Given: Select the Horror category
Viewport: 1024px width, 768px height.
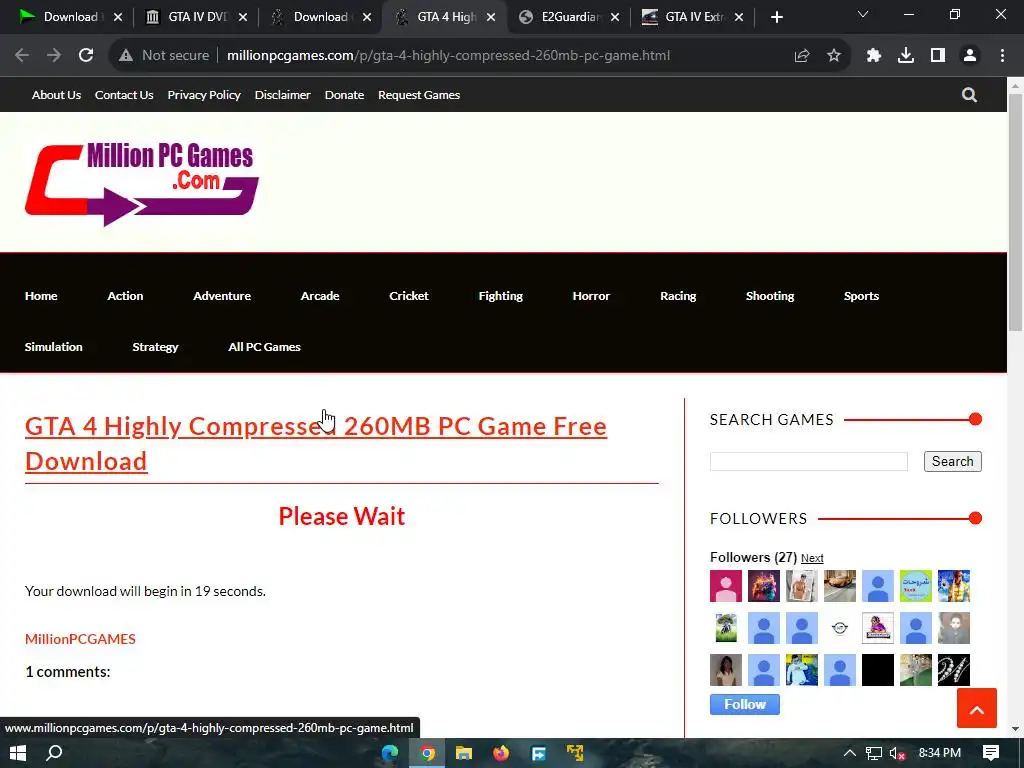Looking at the screenshot, I should [x=591, y=296].
